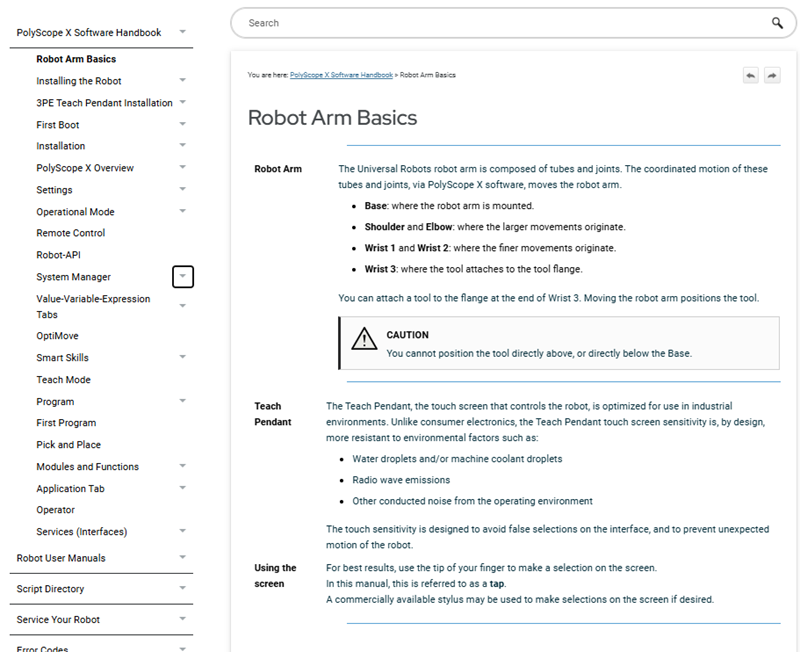Expand the Modules and Functions arrow
Screen dimensions: 800x652
[182, 466]
